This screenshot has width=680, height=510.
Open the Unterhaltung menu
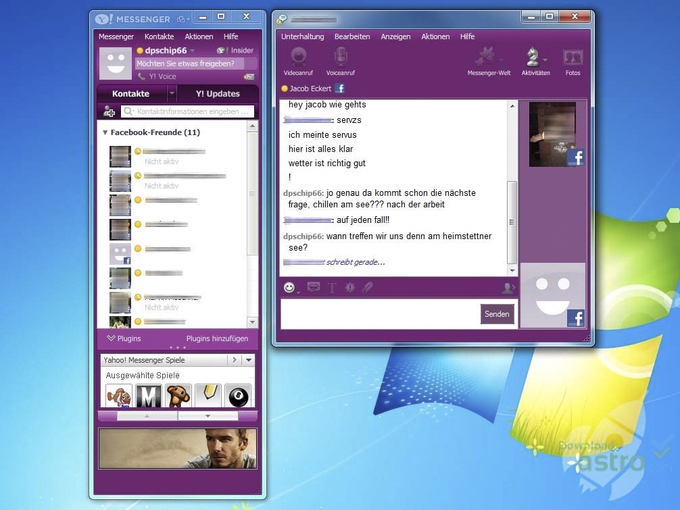(x=302, y=36)
